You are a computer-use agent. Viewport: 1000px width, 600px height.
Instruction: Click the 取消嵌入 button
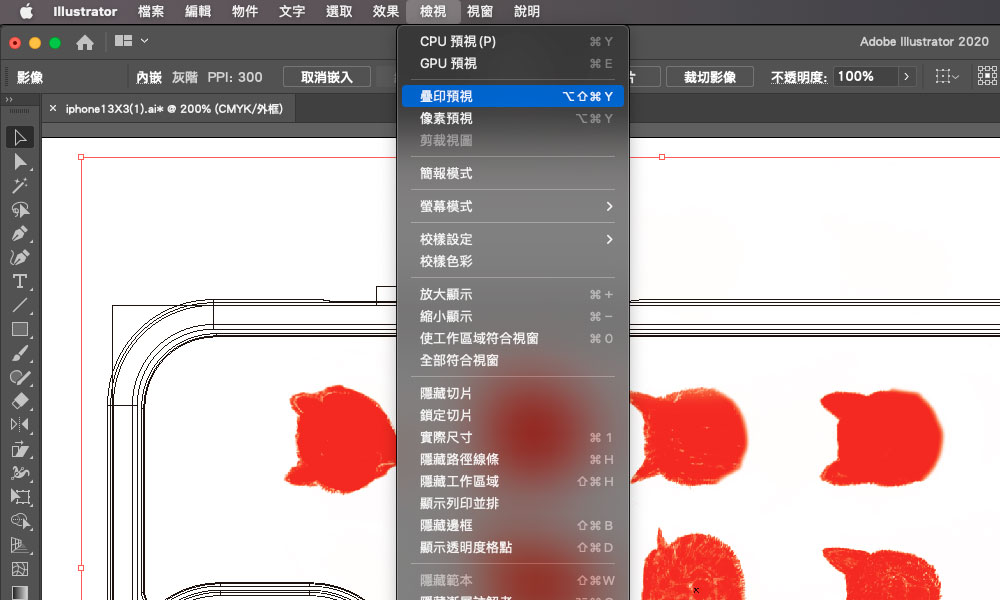tap(326, 77)
